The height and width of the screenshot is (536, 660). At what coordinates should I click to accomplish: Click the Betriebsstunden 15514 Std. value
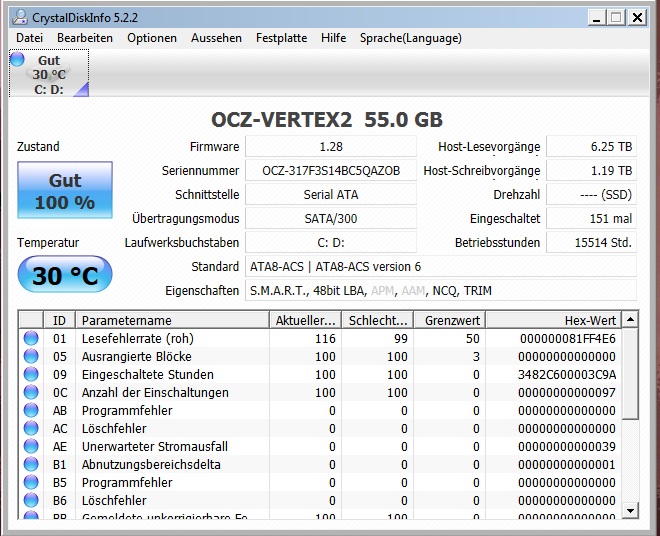point(591,243)
